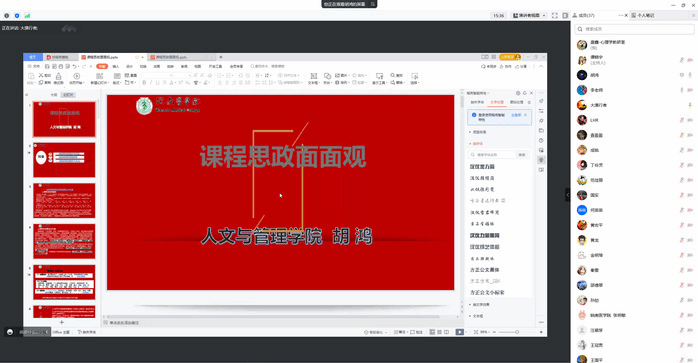Click the Undo arrow in quick access toolbar

75,66
